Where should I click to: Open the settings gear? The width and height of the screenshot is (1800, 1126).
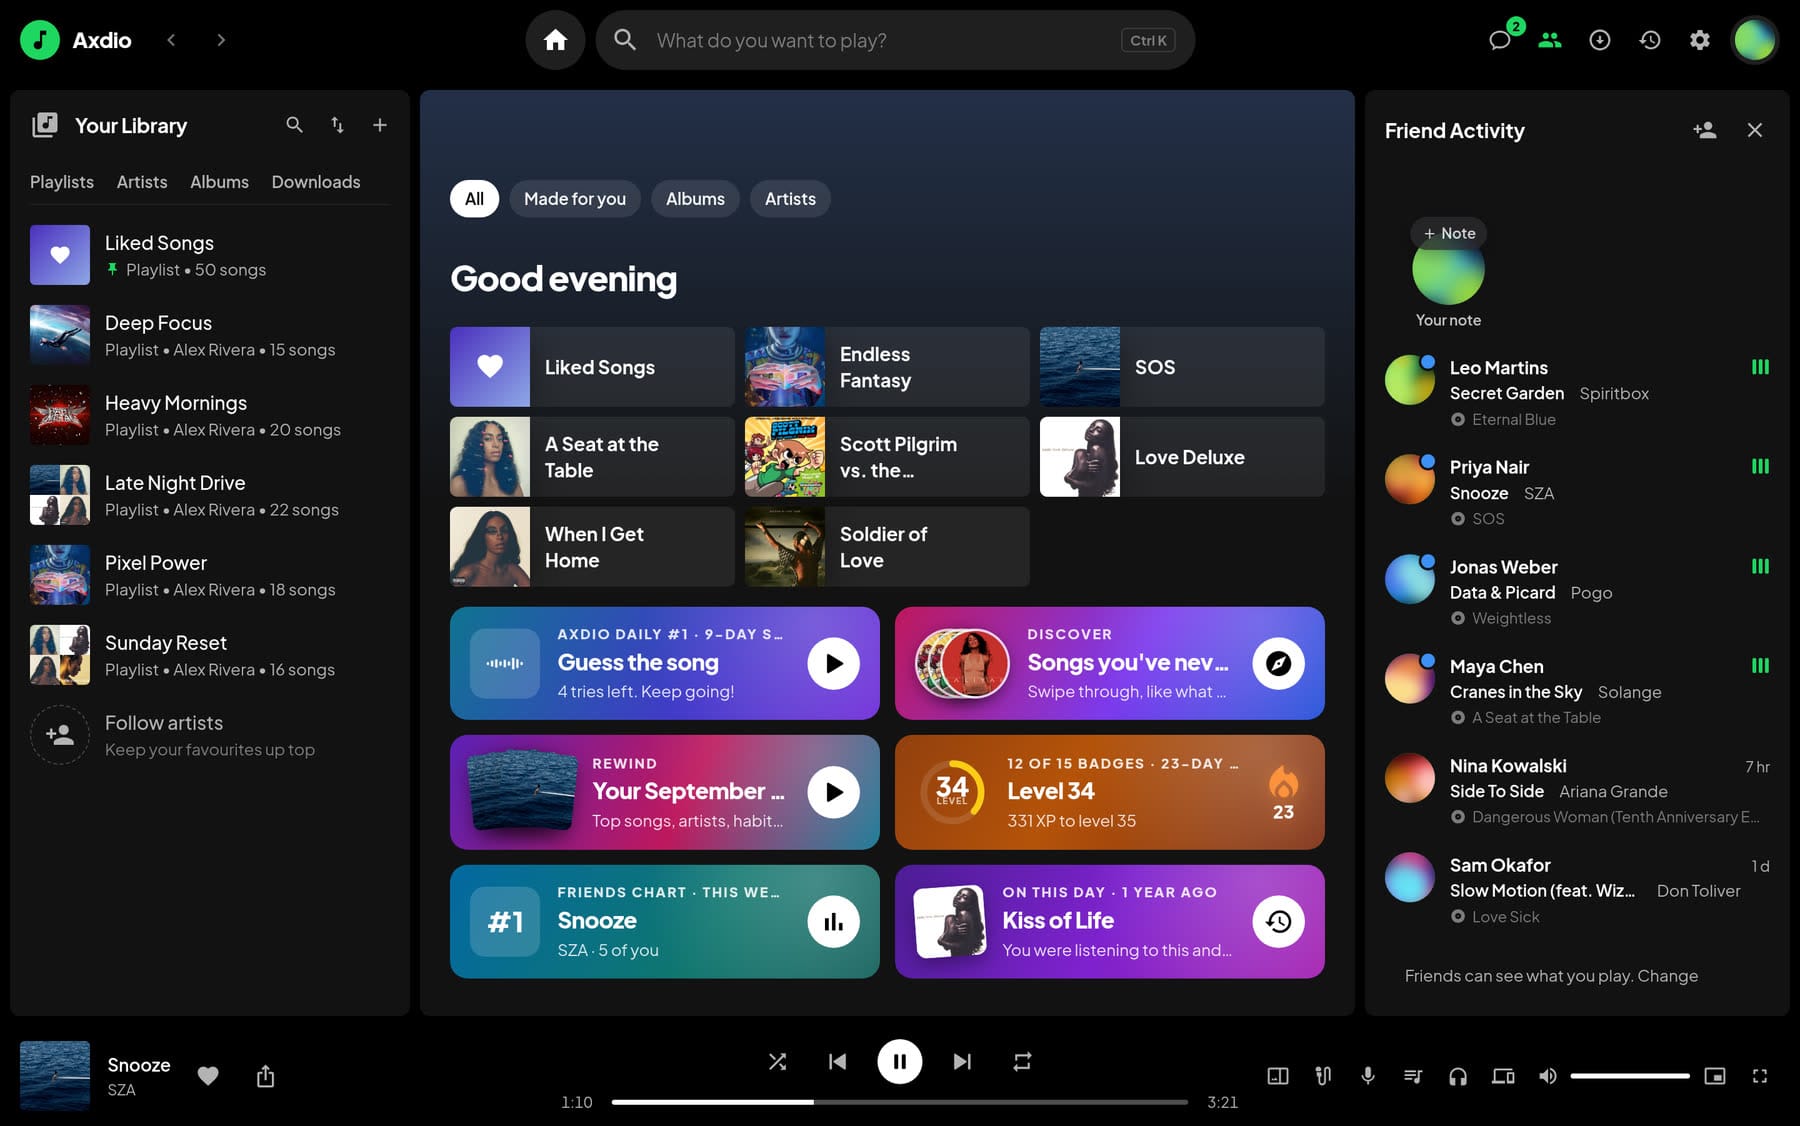(x=1700, y=40)
